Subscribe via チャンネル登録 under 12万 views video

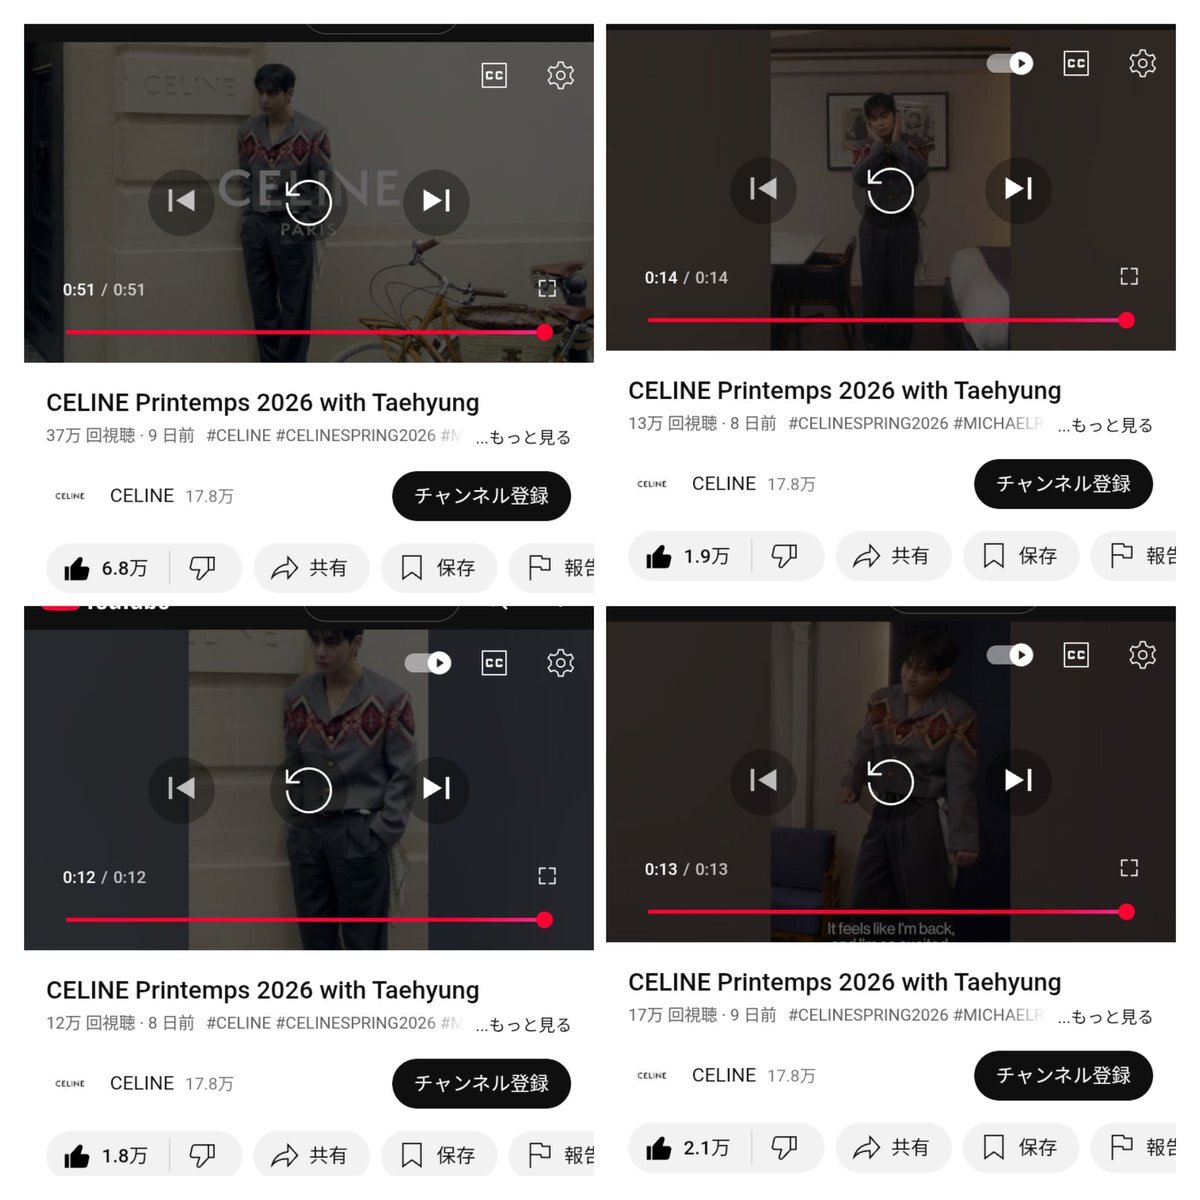pos(481,1084)
